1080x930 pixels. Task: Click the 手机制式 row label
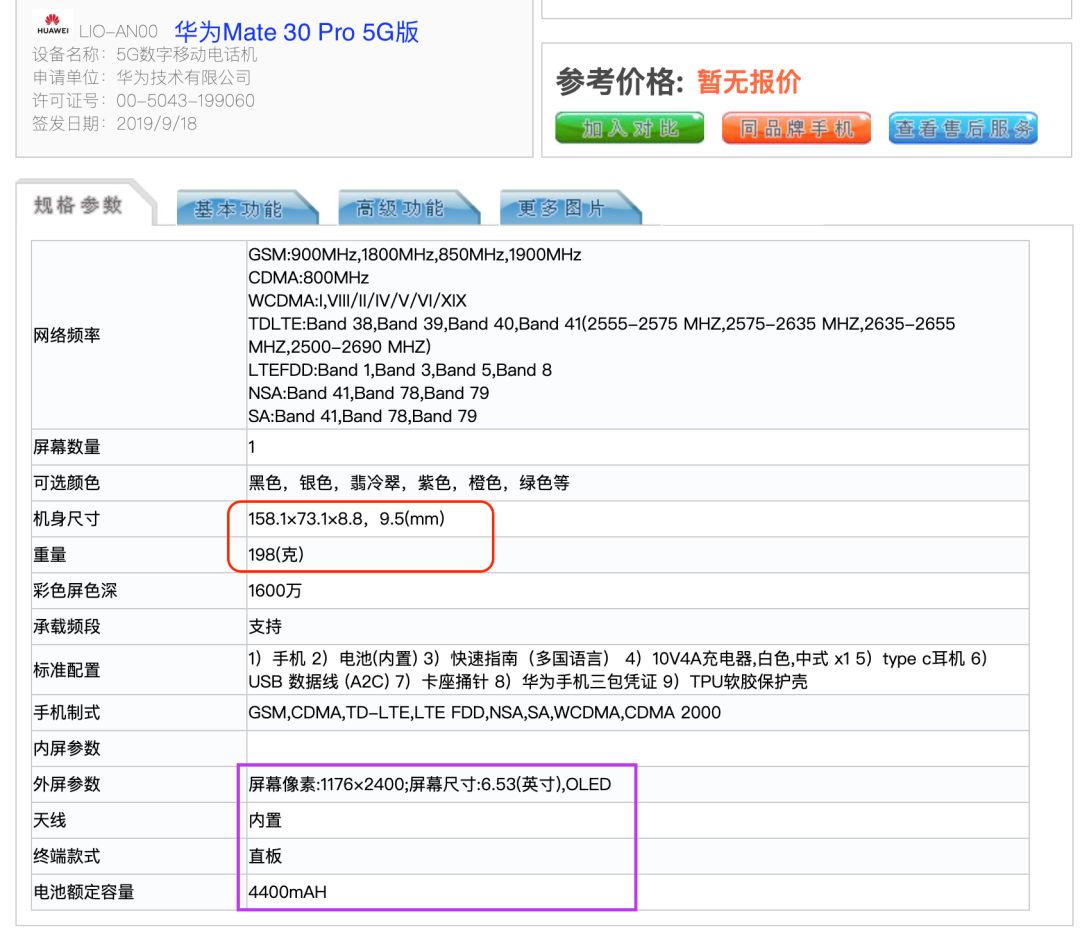[67, 712]
